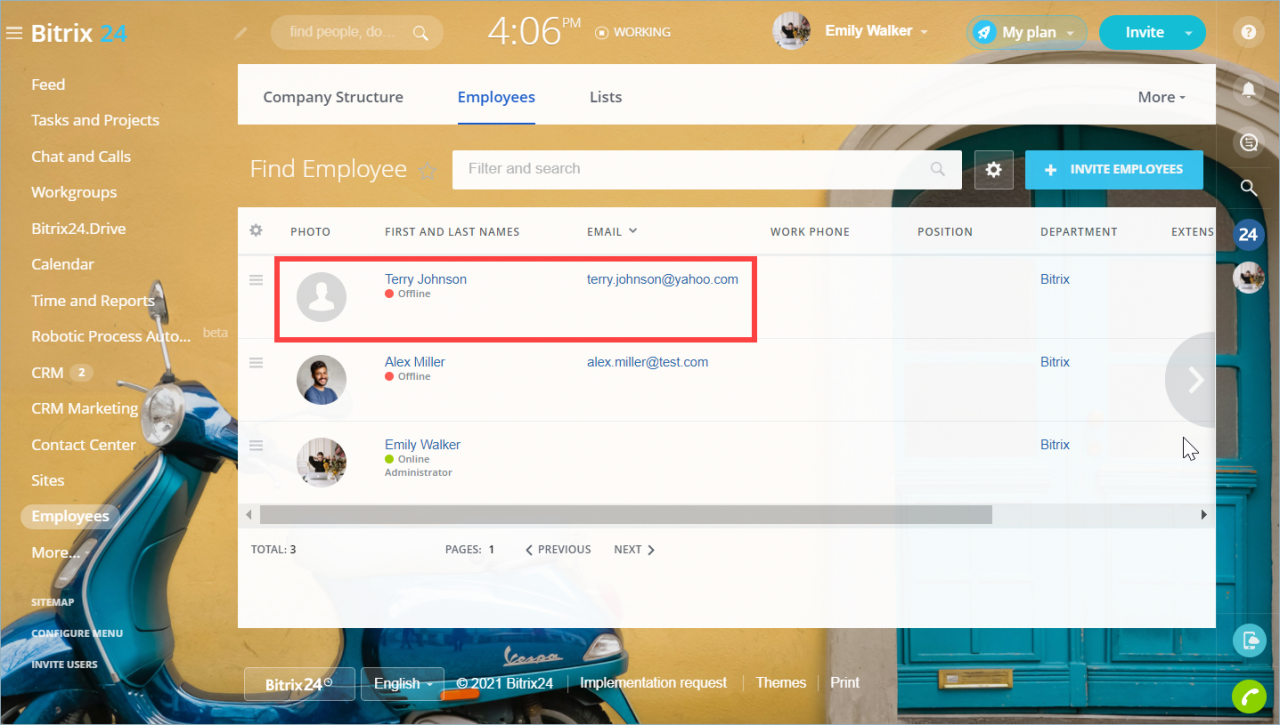1280x725 pixels.
Task: Click CONFIGURE MENU link
Action: click(x=77, y=633)
